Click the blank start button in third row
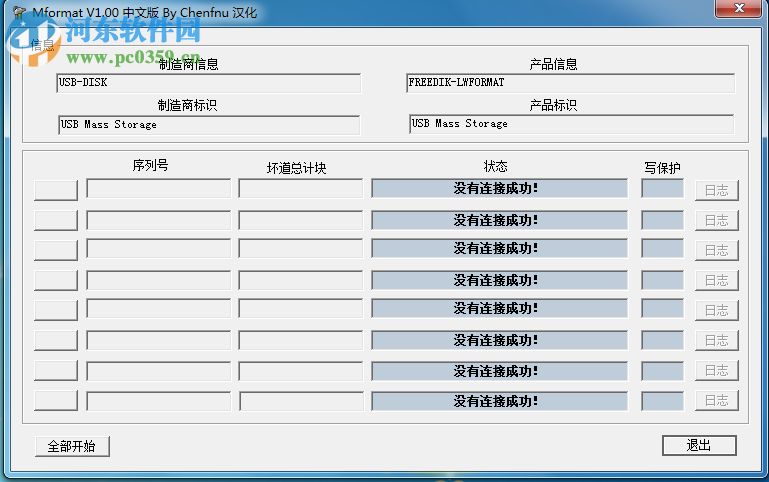Screen dimensions: 769x482 point(56,250)
